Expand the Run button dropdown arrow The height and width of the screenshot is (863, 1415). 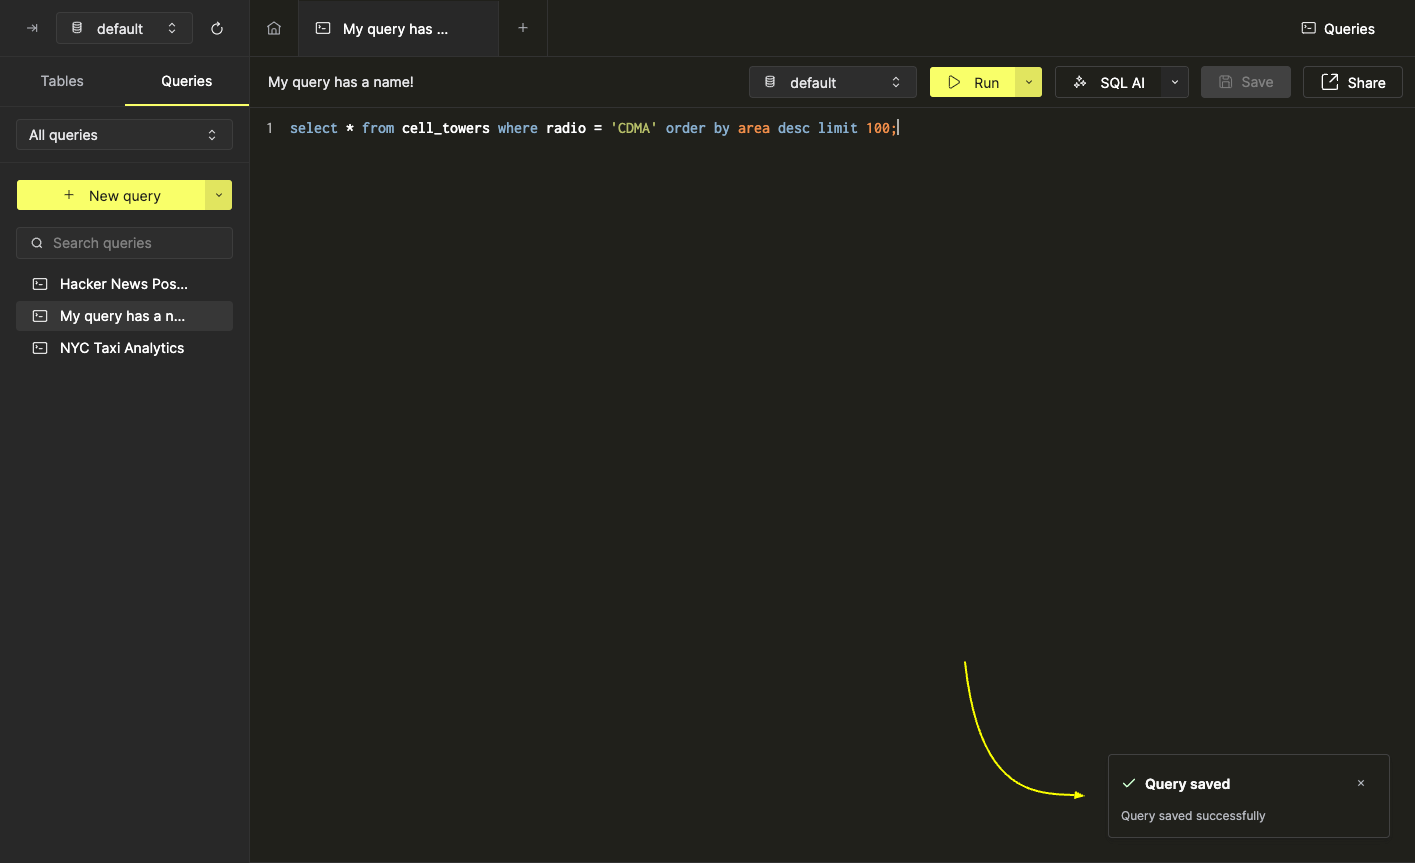point(1028,82)
